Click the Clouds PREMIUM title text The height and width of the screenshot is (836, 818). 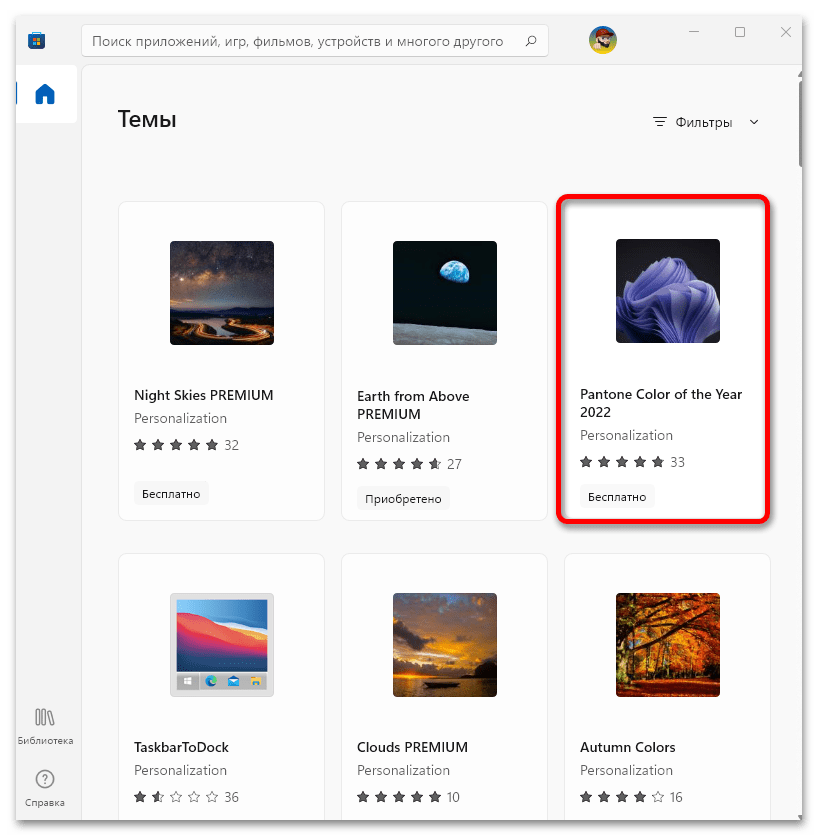[x=412, y=747]
